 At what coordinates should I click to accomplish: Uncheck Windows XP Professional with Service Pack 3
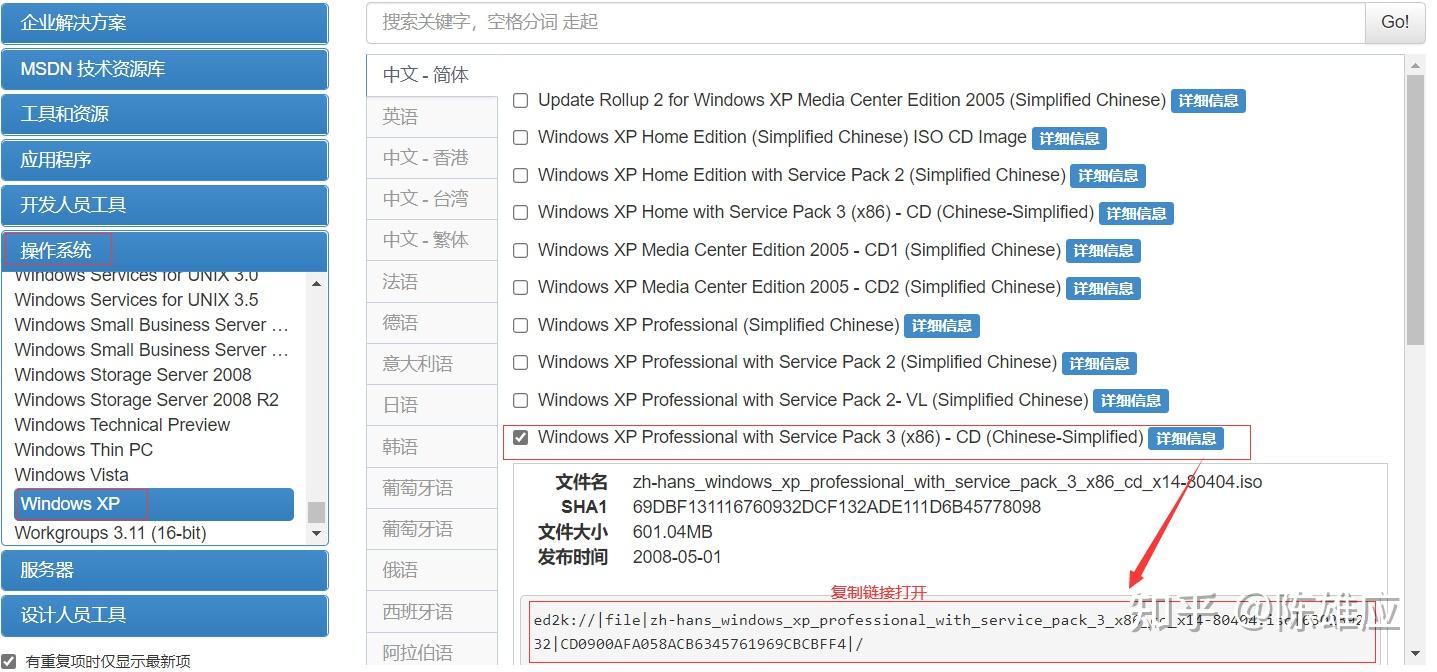coord(520,437)
